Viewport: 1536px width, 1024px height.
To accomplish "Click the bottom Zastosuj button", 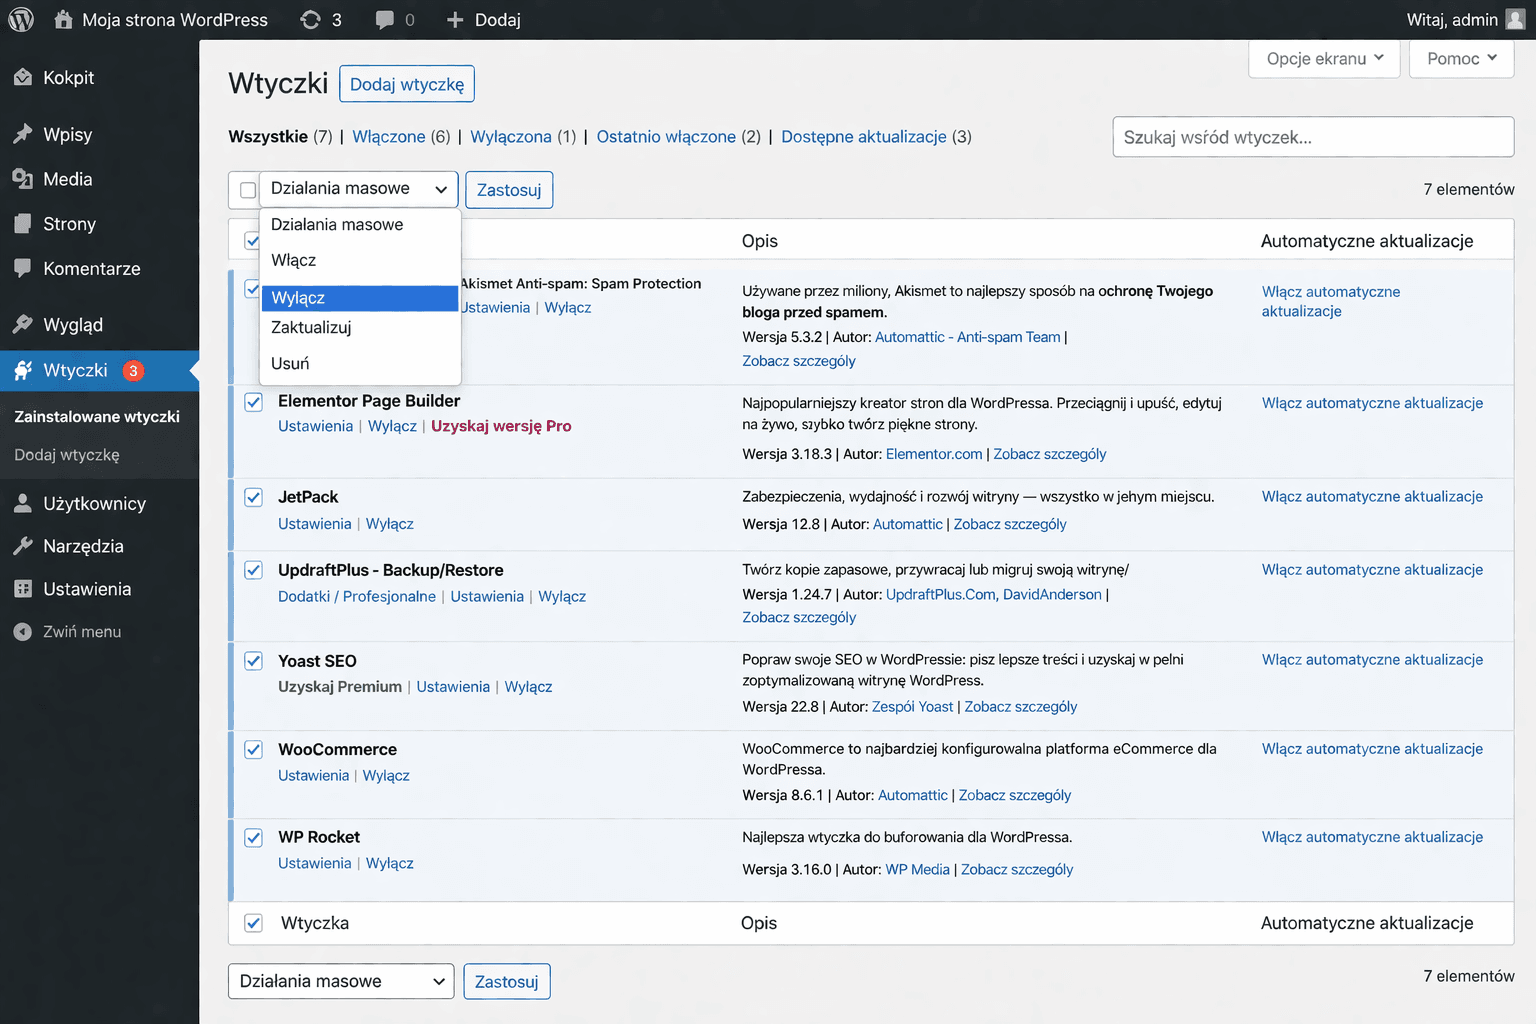I will tap(507, 982).
